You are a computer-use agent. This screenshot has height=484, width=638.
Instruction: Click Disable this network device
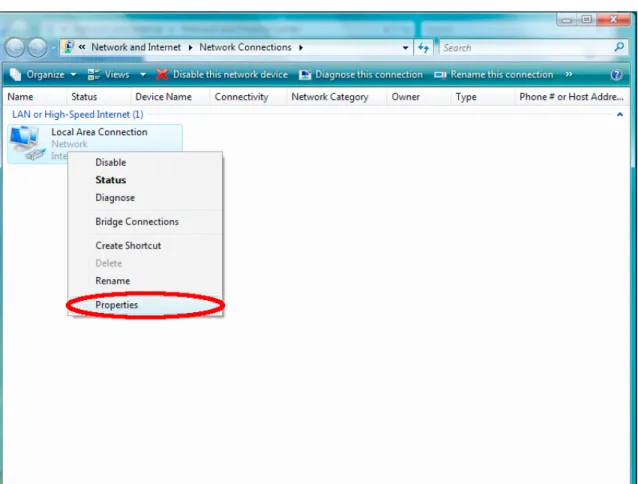[222, 74]
